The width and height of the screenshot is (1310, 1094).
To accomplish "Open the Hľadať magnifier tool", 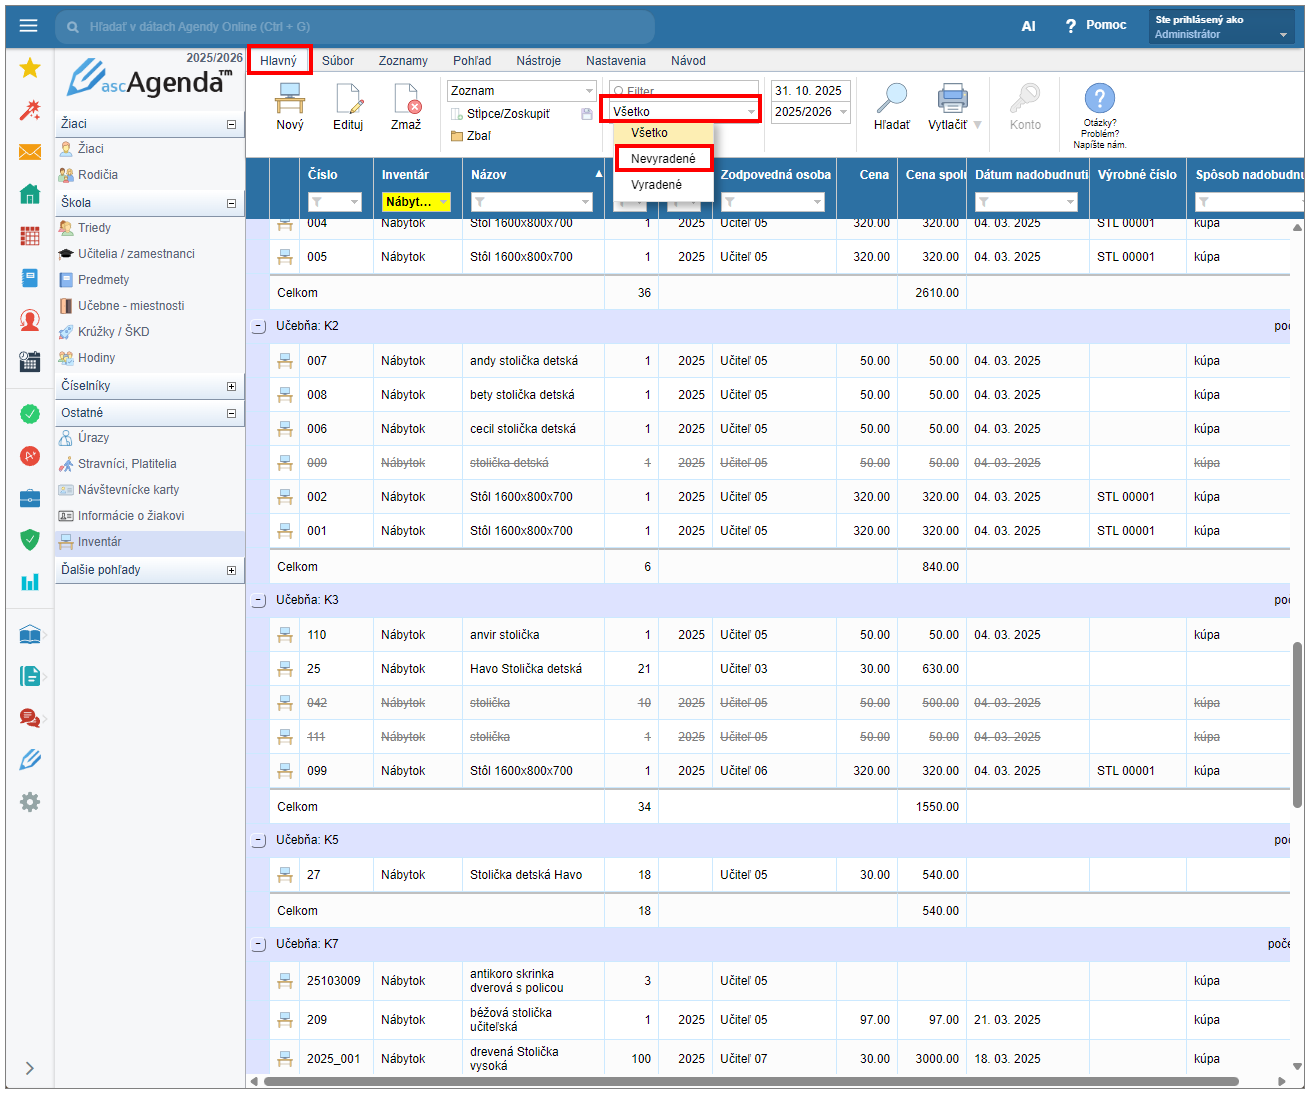I will (891, 99).
